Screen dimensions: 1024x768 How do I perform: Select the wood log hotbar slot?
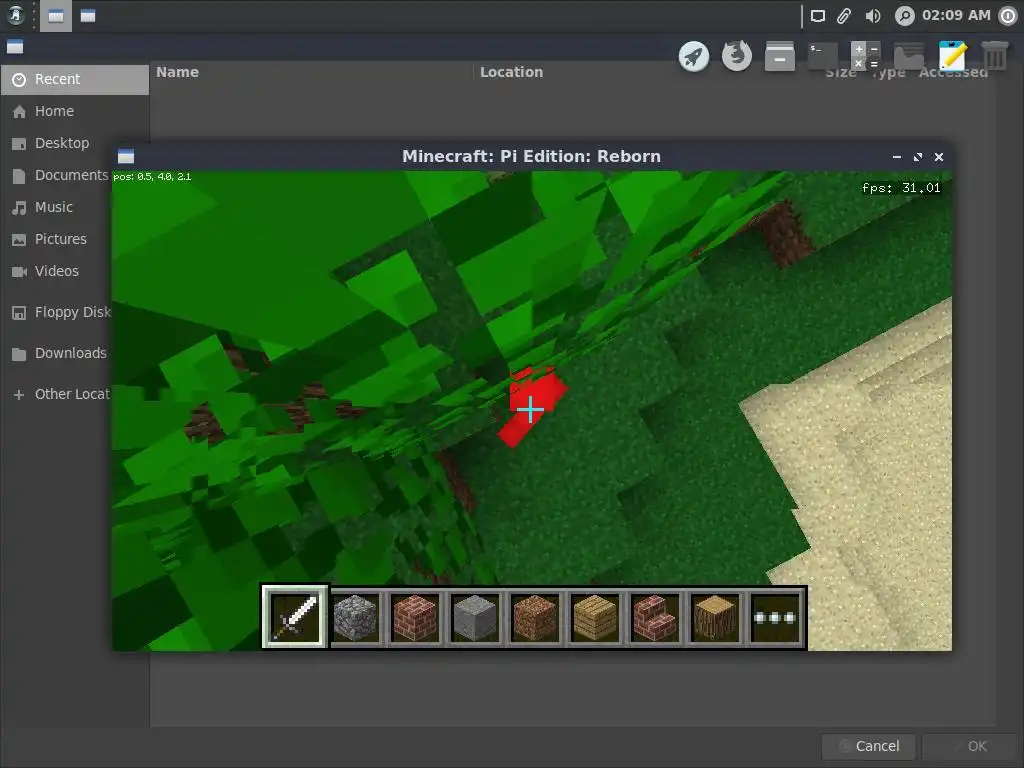coord(716,617)
